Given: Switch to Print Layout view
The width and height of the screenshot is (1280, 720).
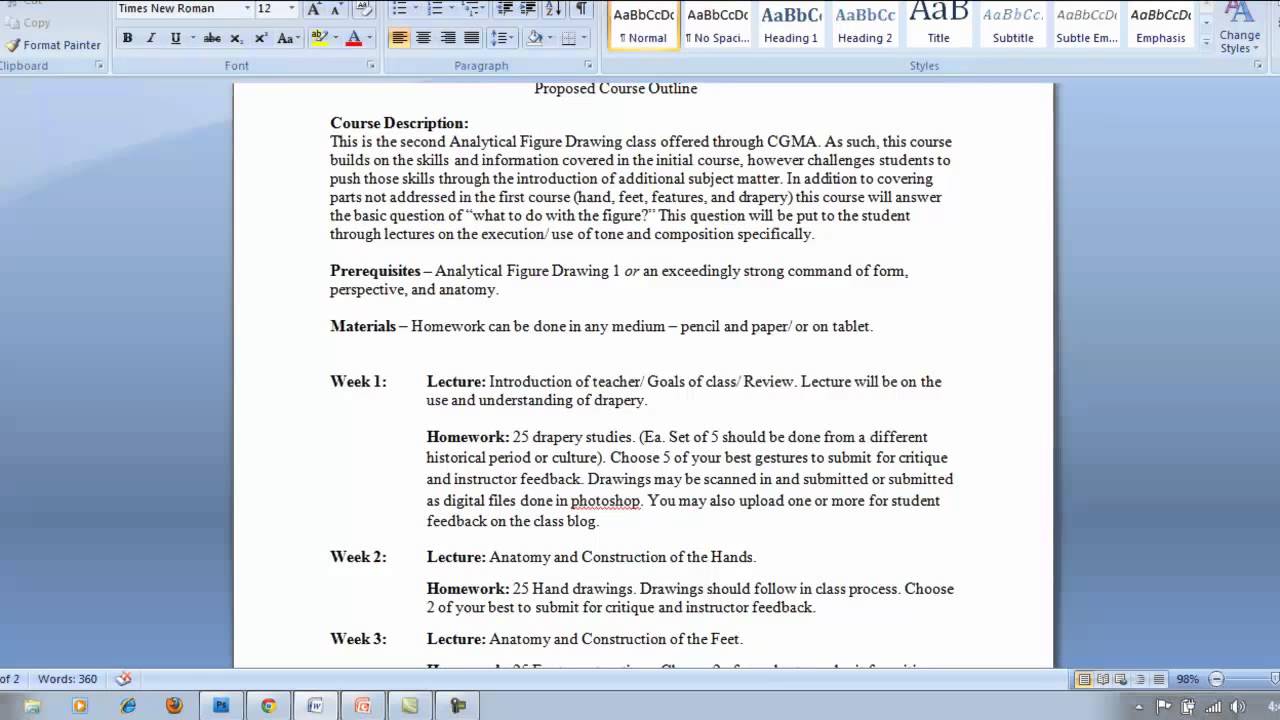Looking at the screenshot, I should (x=1084, y=679).
